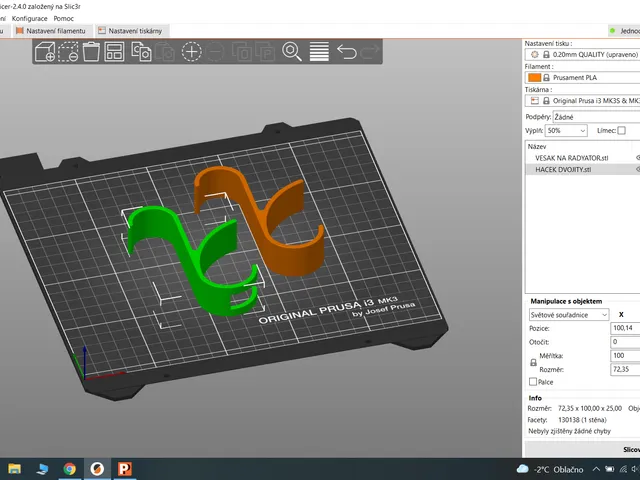Show hidden tray icons chevron
The width and height of the screenshot is (640, 480).
[x=596, y=469]
